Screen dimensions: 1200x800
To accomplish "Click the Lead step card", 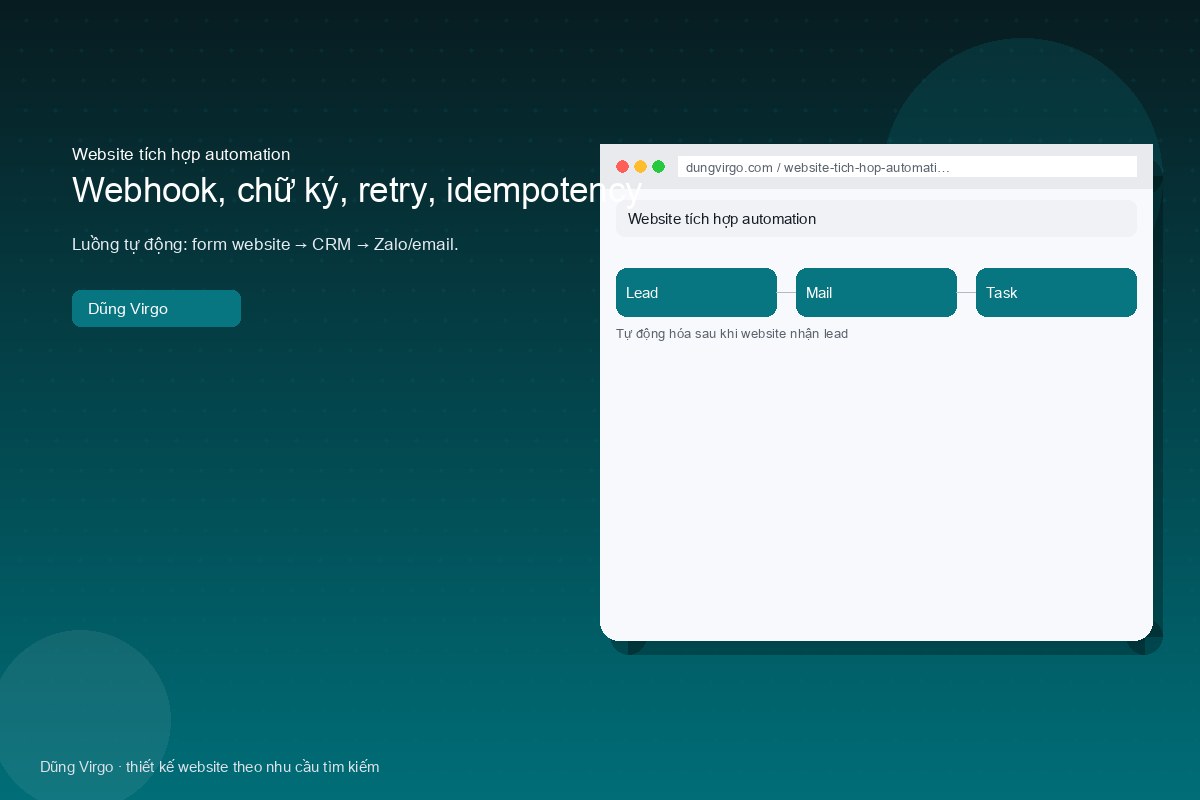I will point(696,292).
